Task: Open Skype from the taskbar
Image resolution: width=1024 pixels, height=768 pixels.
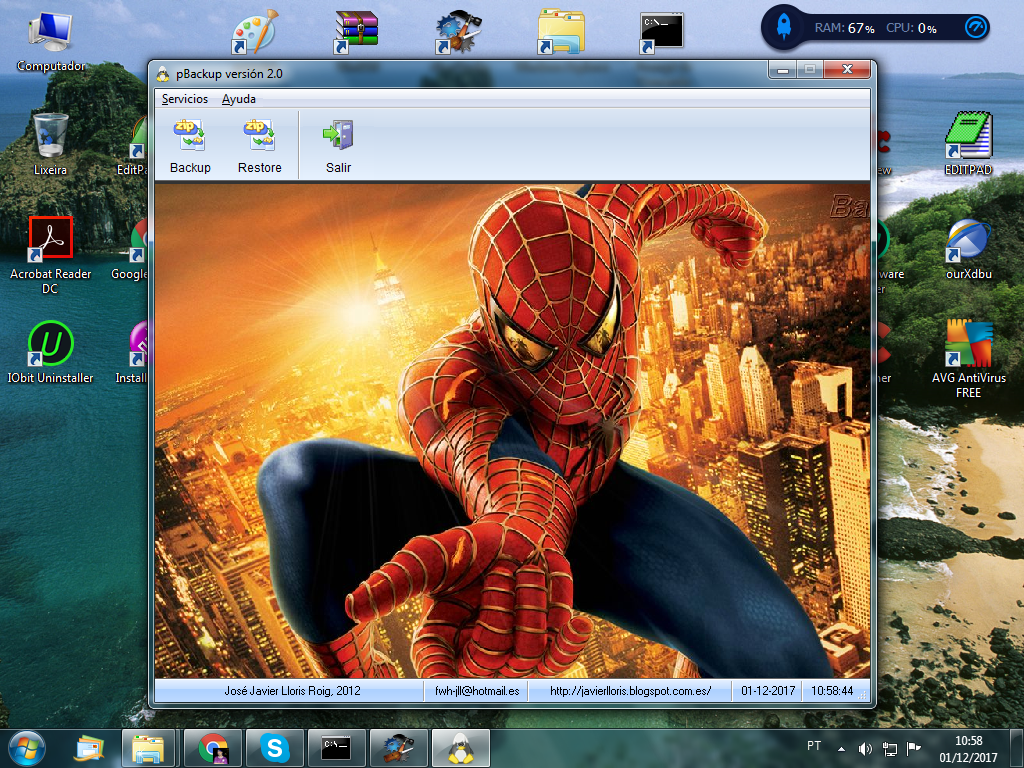Action: pyautogui.click(x=273, y=747)
